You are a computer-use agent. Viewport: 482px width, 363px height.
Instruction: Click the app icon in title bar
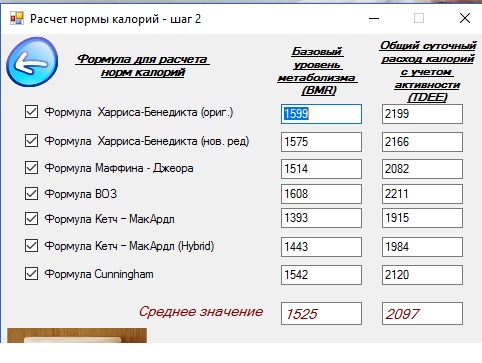(17, 18)
